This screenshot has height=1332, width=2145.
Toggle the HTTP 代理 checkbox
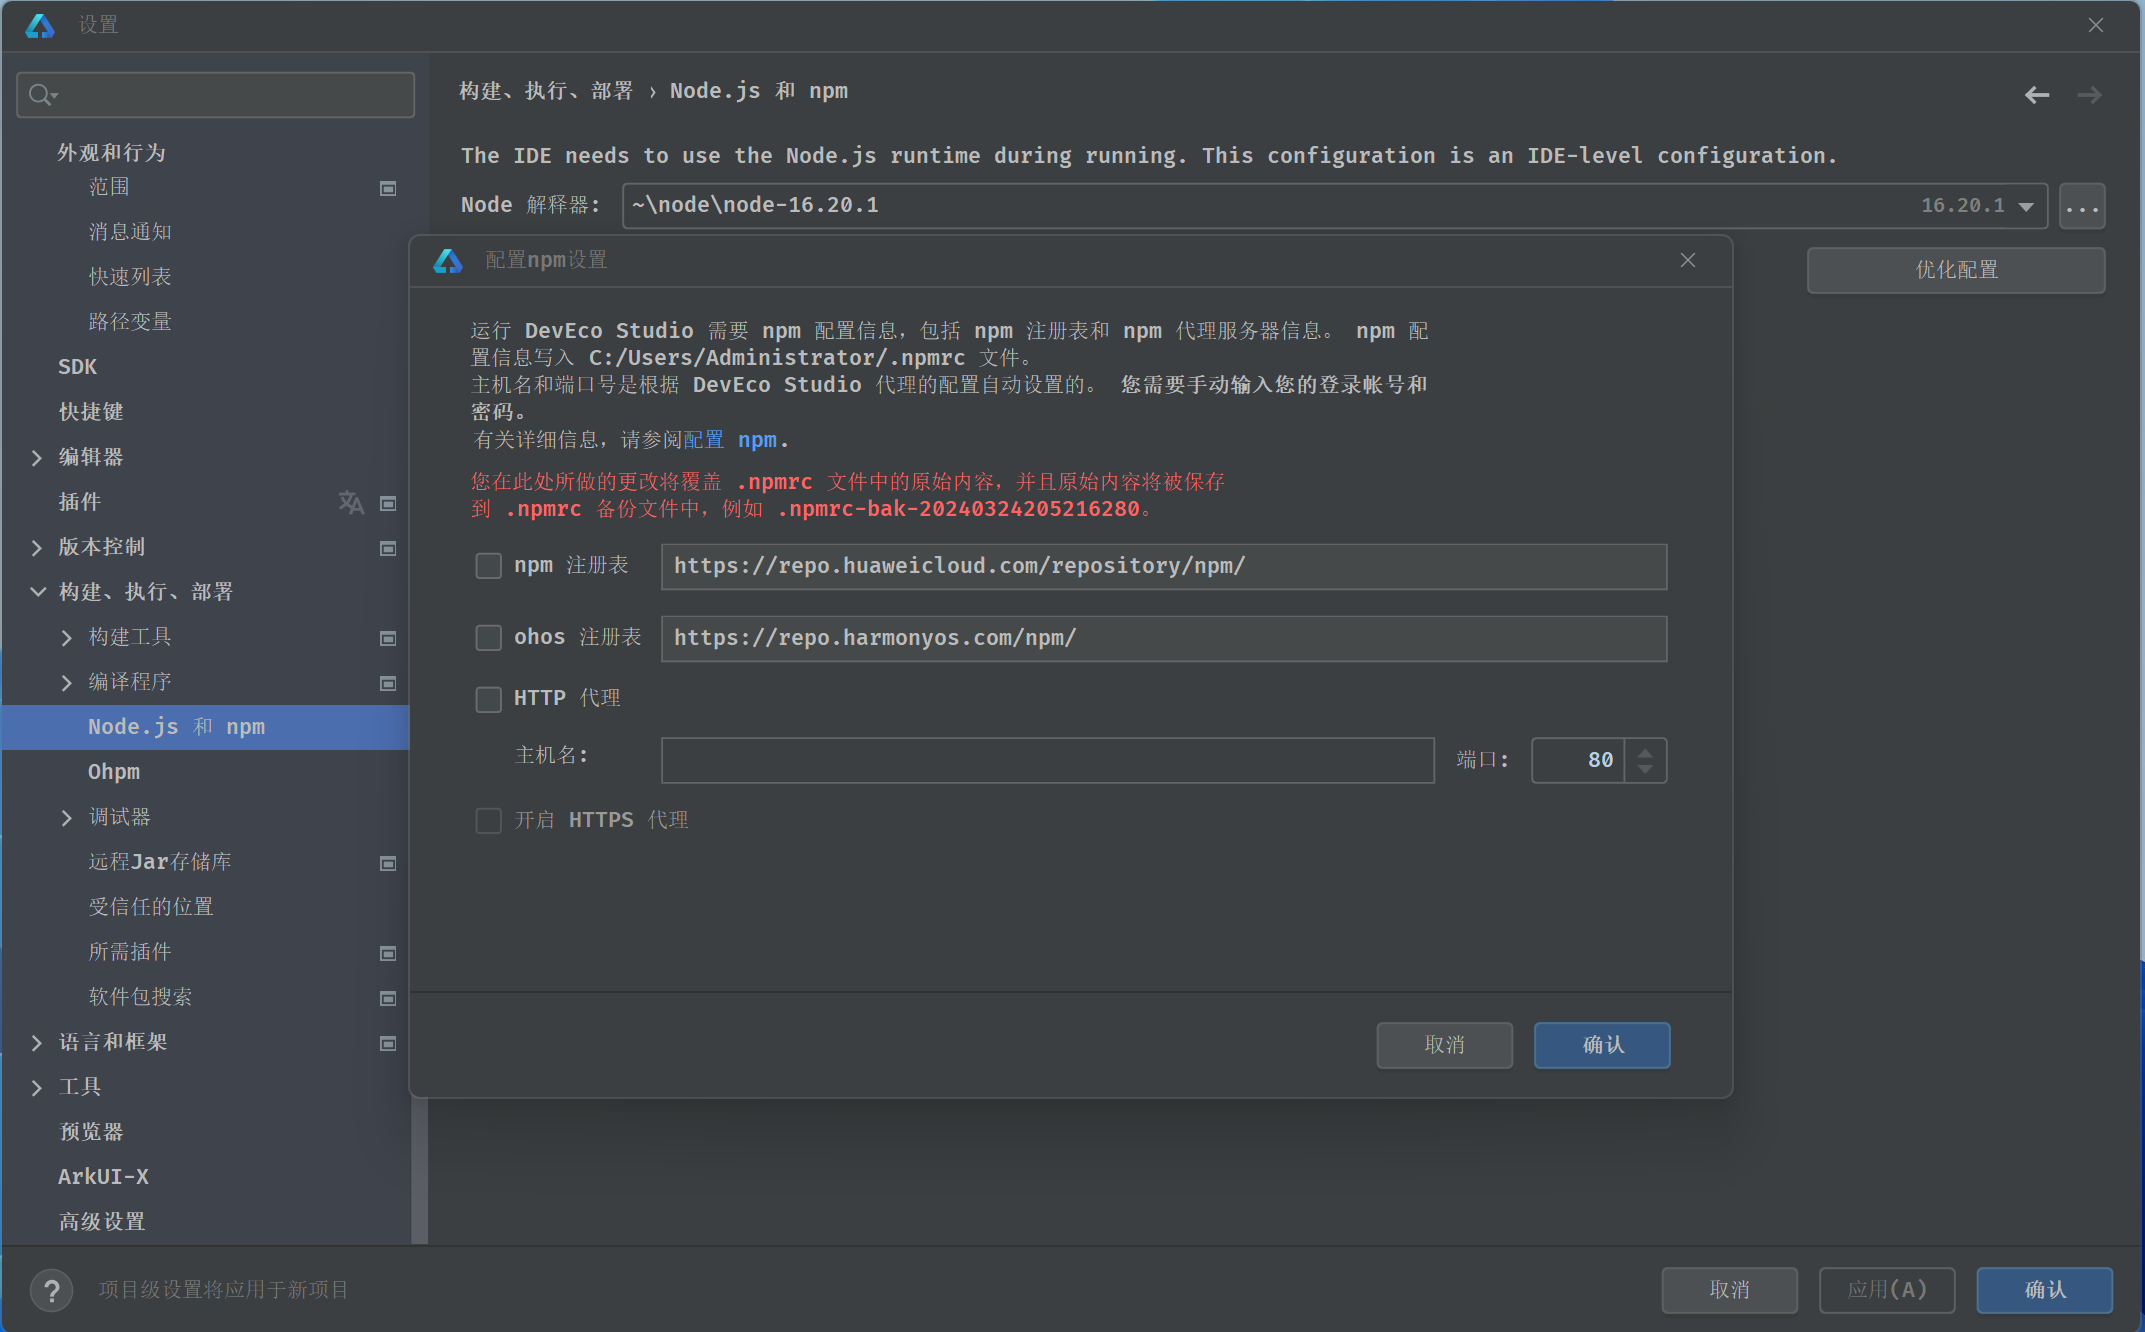pos(488,699)
